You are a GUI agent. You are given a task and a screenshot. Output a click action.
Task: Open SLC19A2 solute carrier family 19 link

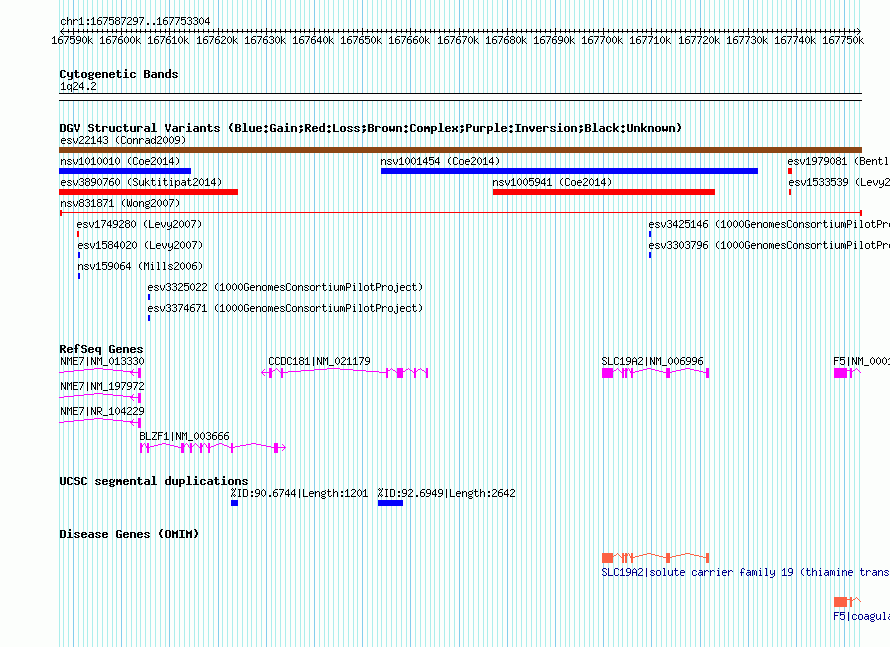[745, 572]
